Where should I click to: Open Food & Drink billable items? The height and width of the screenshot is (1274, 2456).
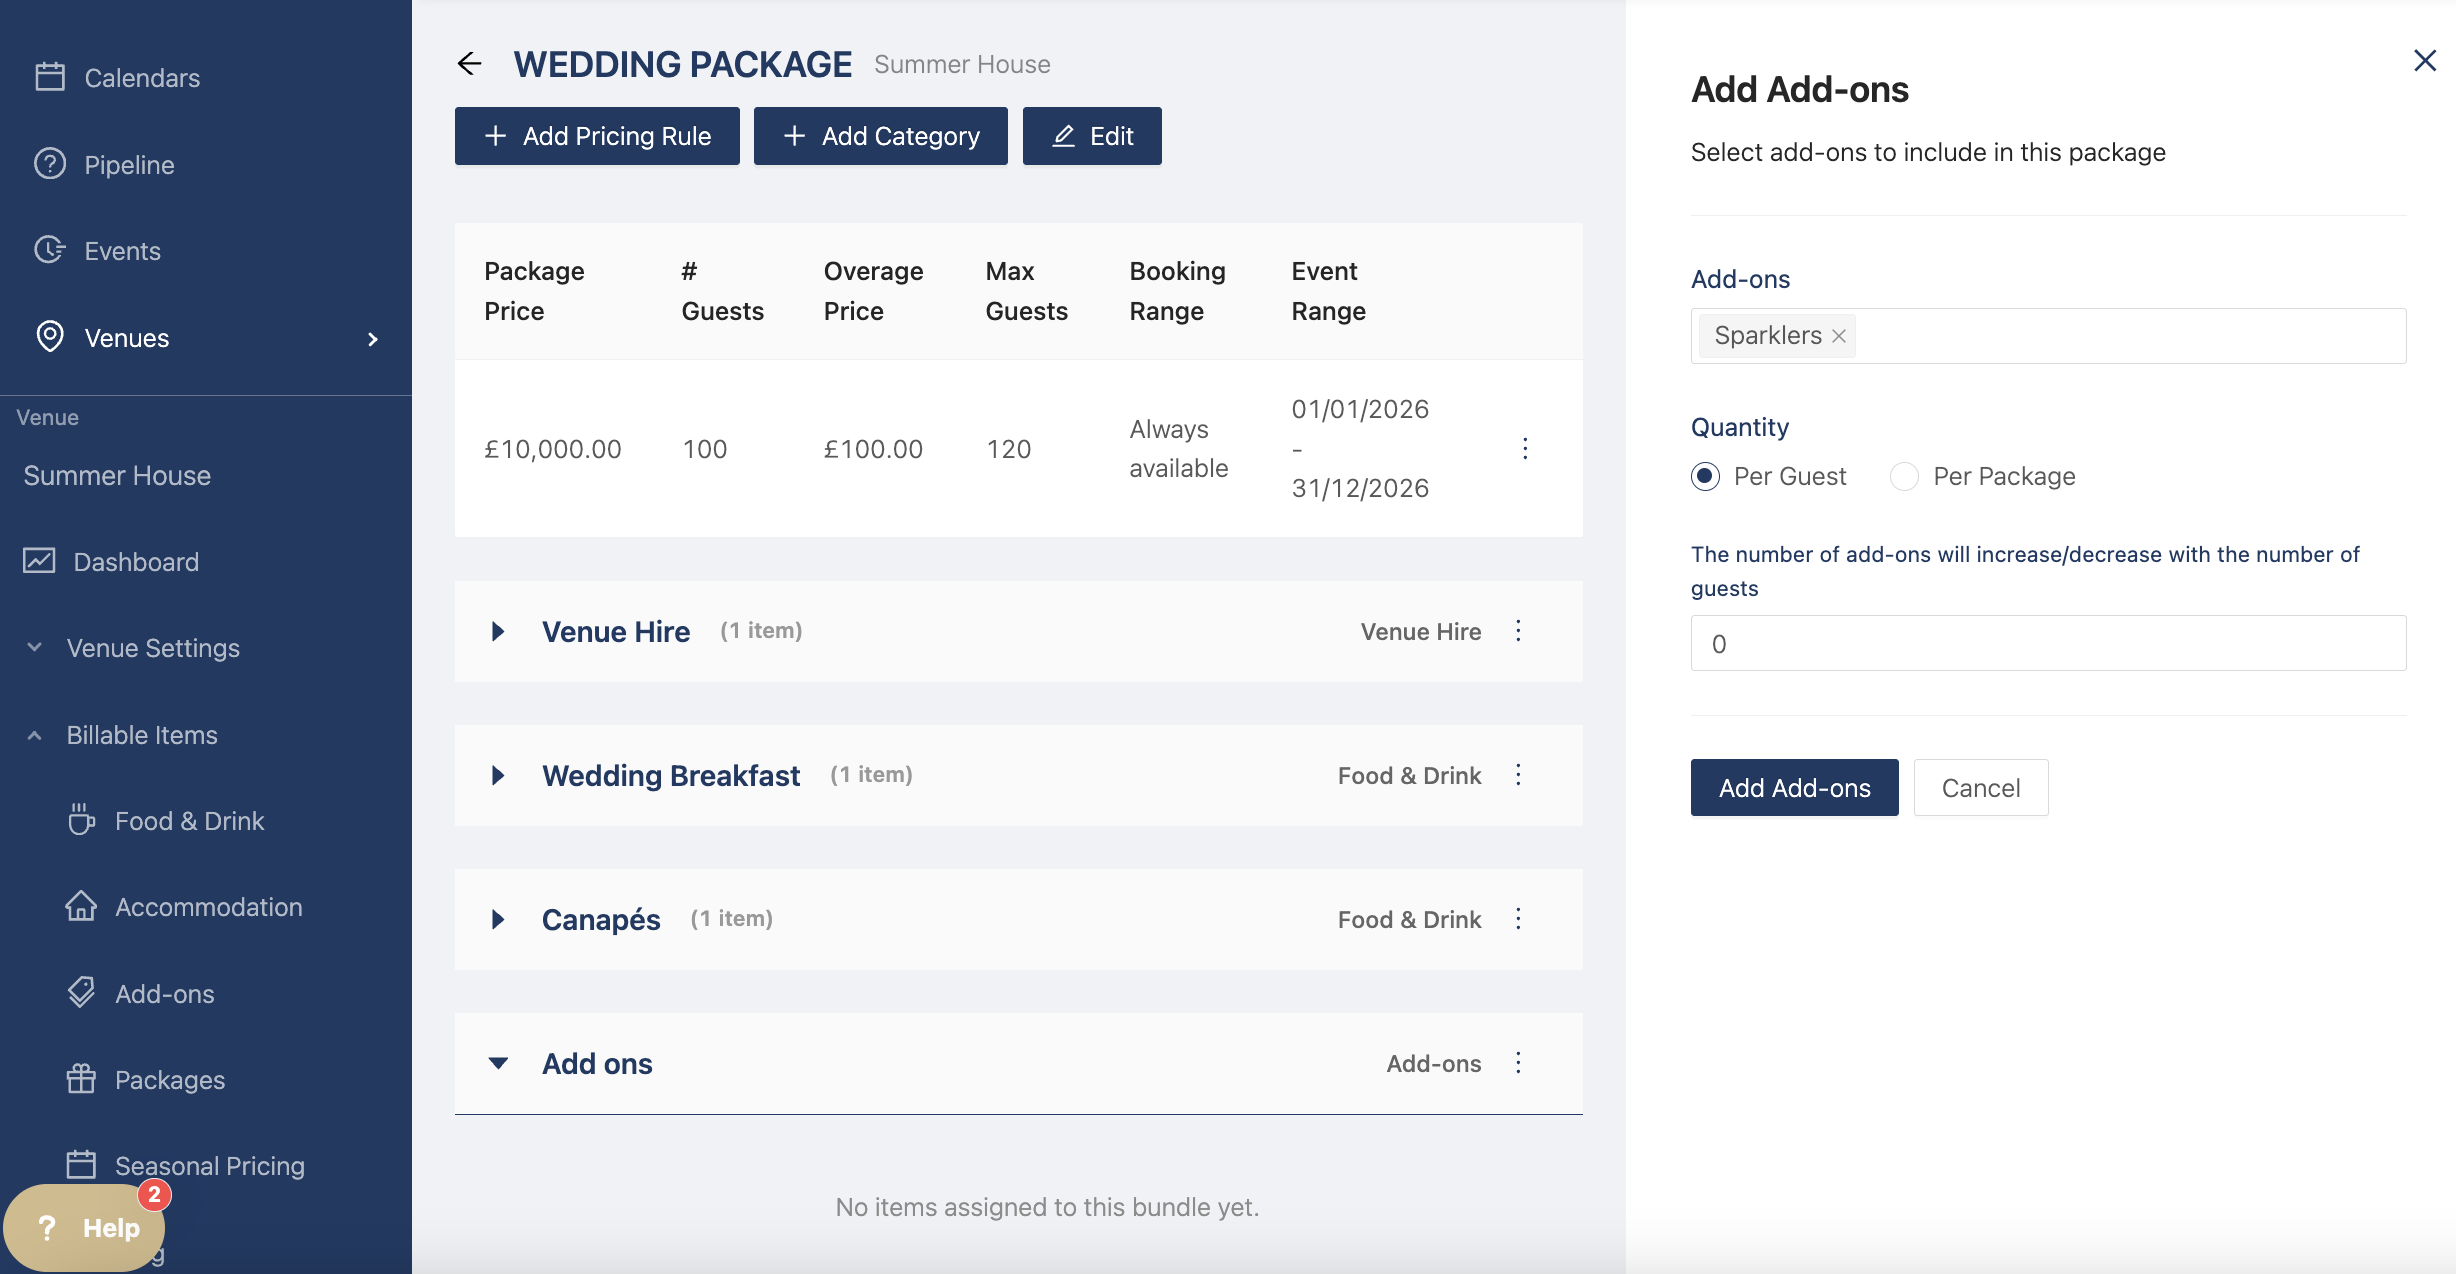click(x=189, y=821)
